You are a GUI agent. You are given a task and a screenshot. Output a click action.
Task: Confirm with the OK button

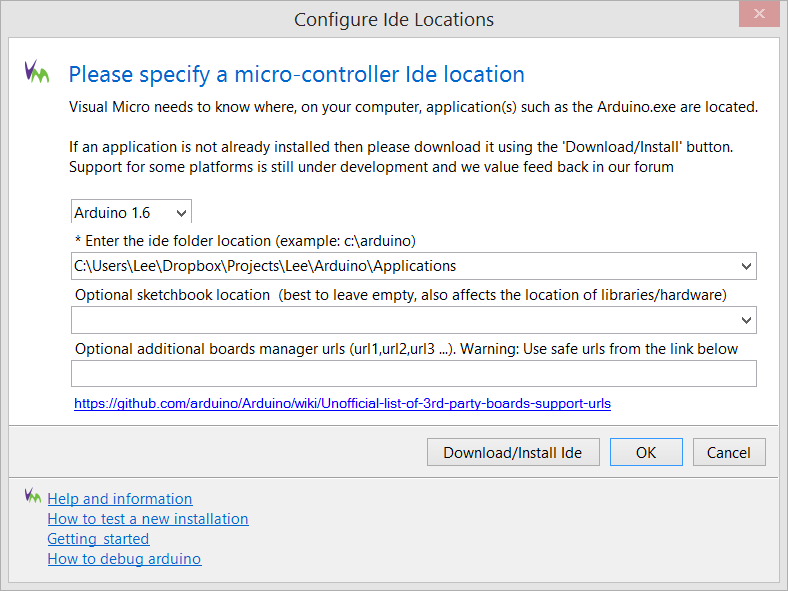pos(646,452)
